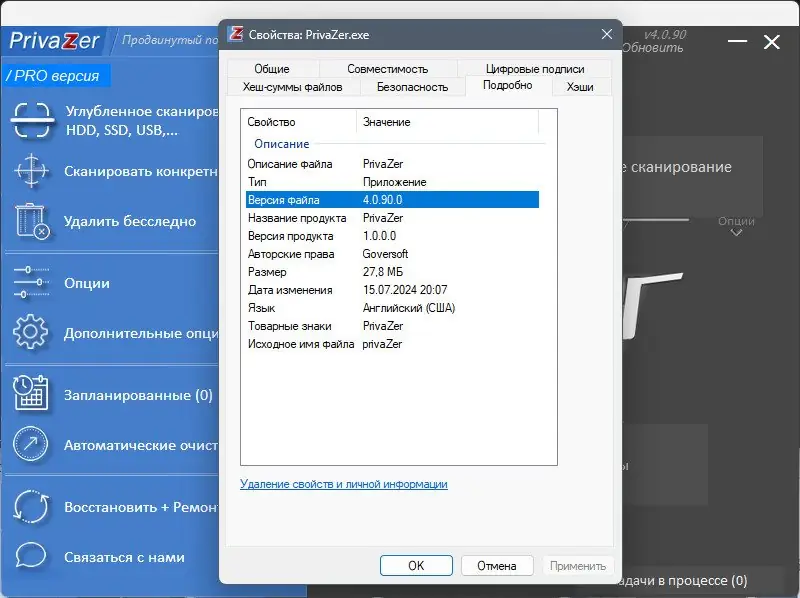Click the sliders Options icon in PrivaZer
The width and height of the screenshot is (800, 598).
tap(31, 282)
